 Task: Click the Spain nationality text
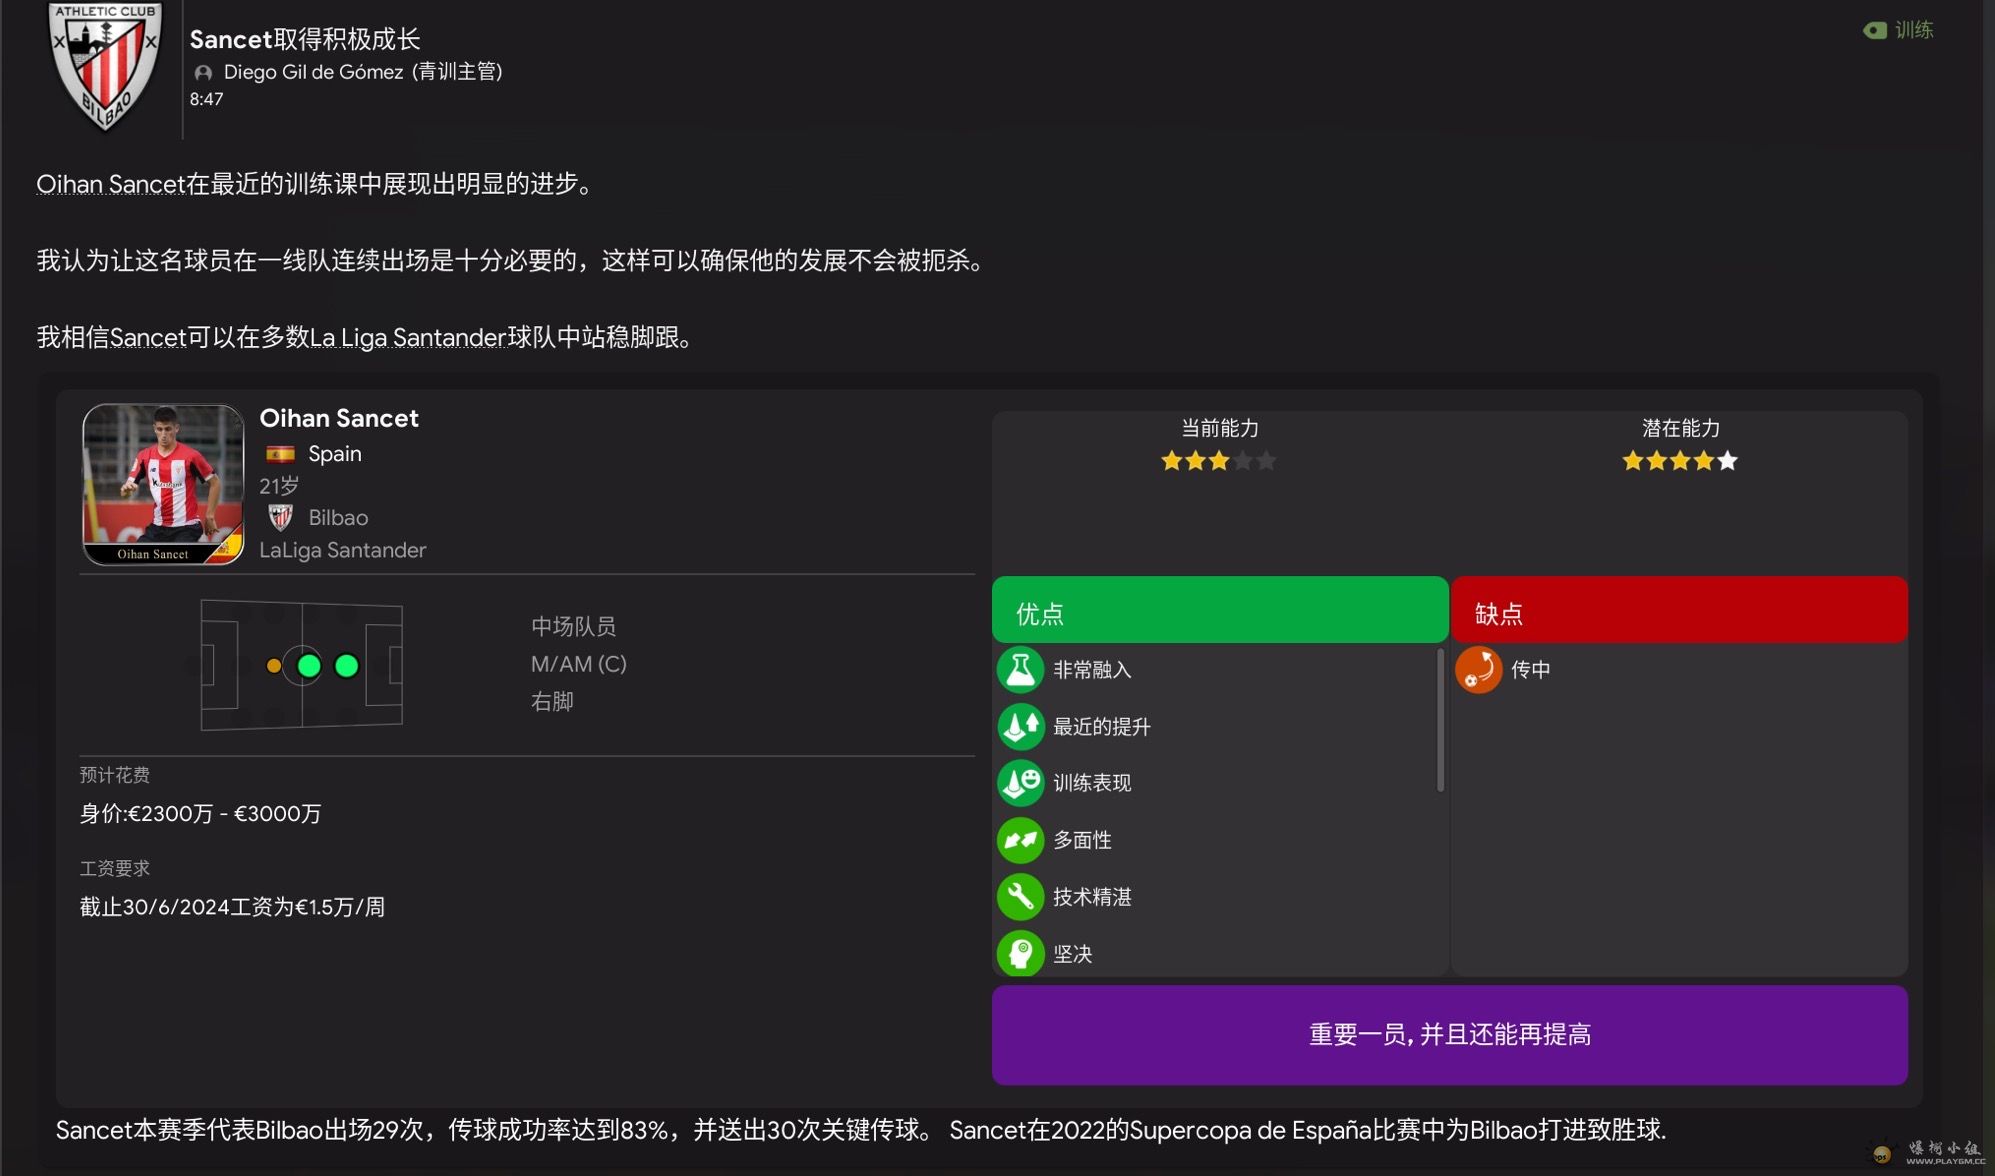click(335, 454)
